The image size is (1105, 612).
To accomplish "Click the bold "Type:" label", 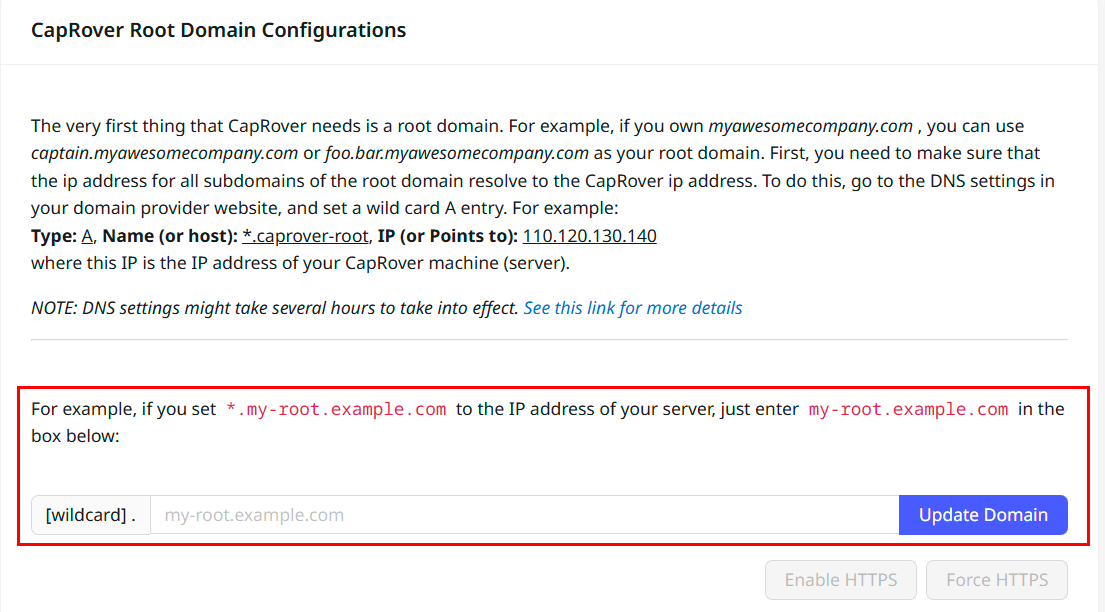I will 54,236.
